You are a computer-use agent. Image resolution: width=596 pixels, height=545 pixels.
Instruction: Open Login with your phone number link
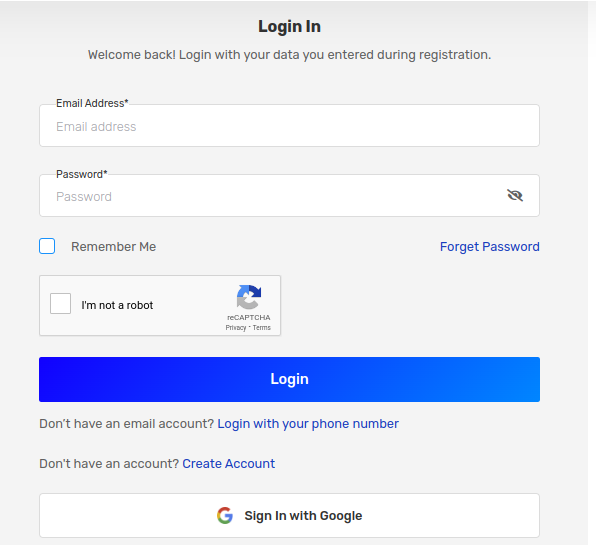click(x=308, y=424)
